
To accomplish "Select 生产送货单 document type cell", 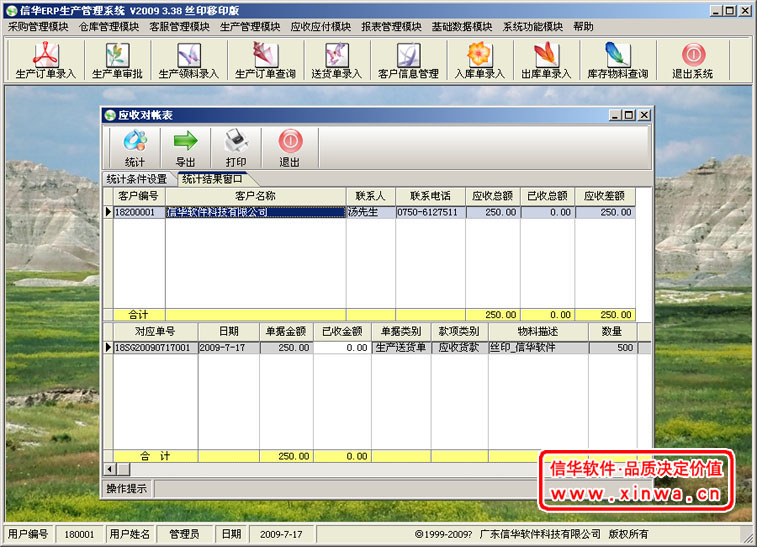I will coord(401,348).
